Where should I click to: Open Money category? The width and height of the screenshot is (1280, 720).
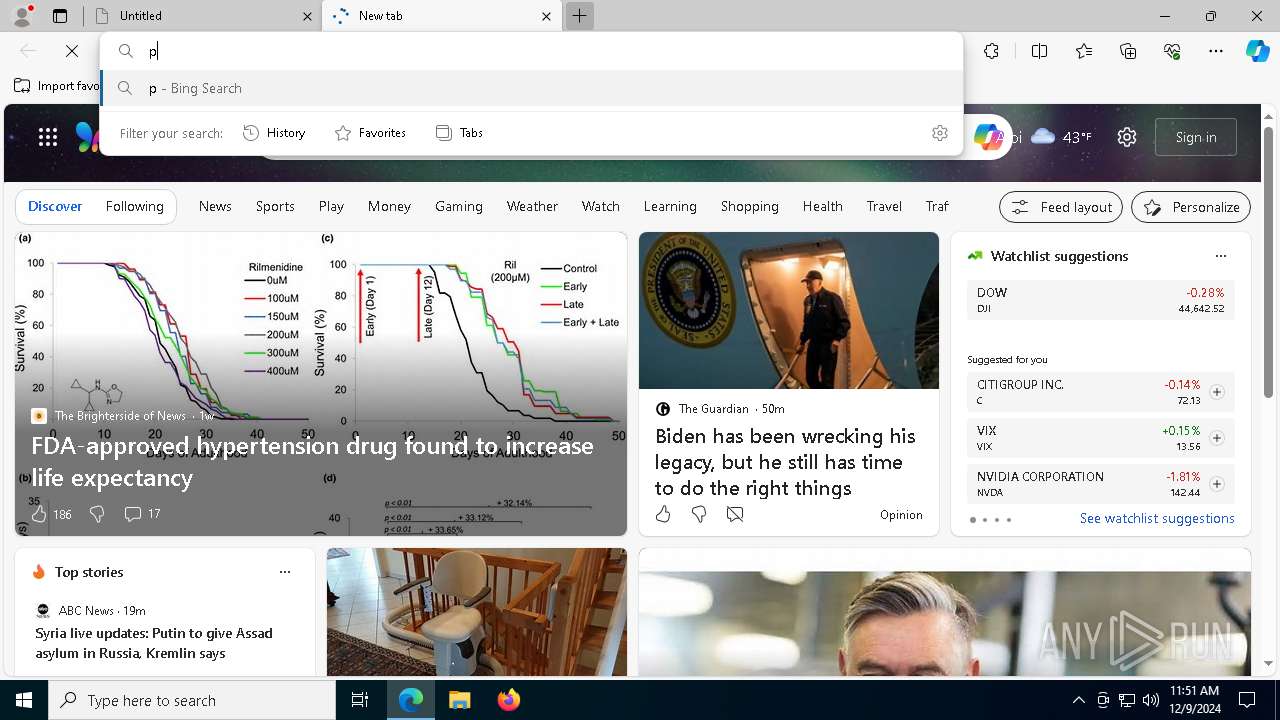point(389,206)
